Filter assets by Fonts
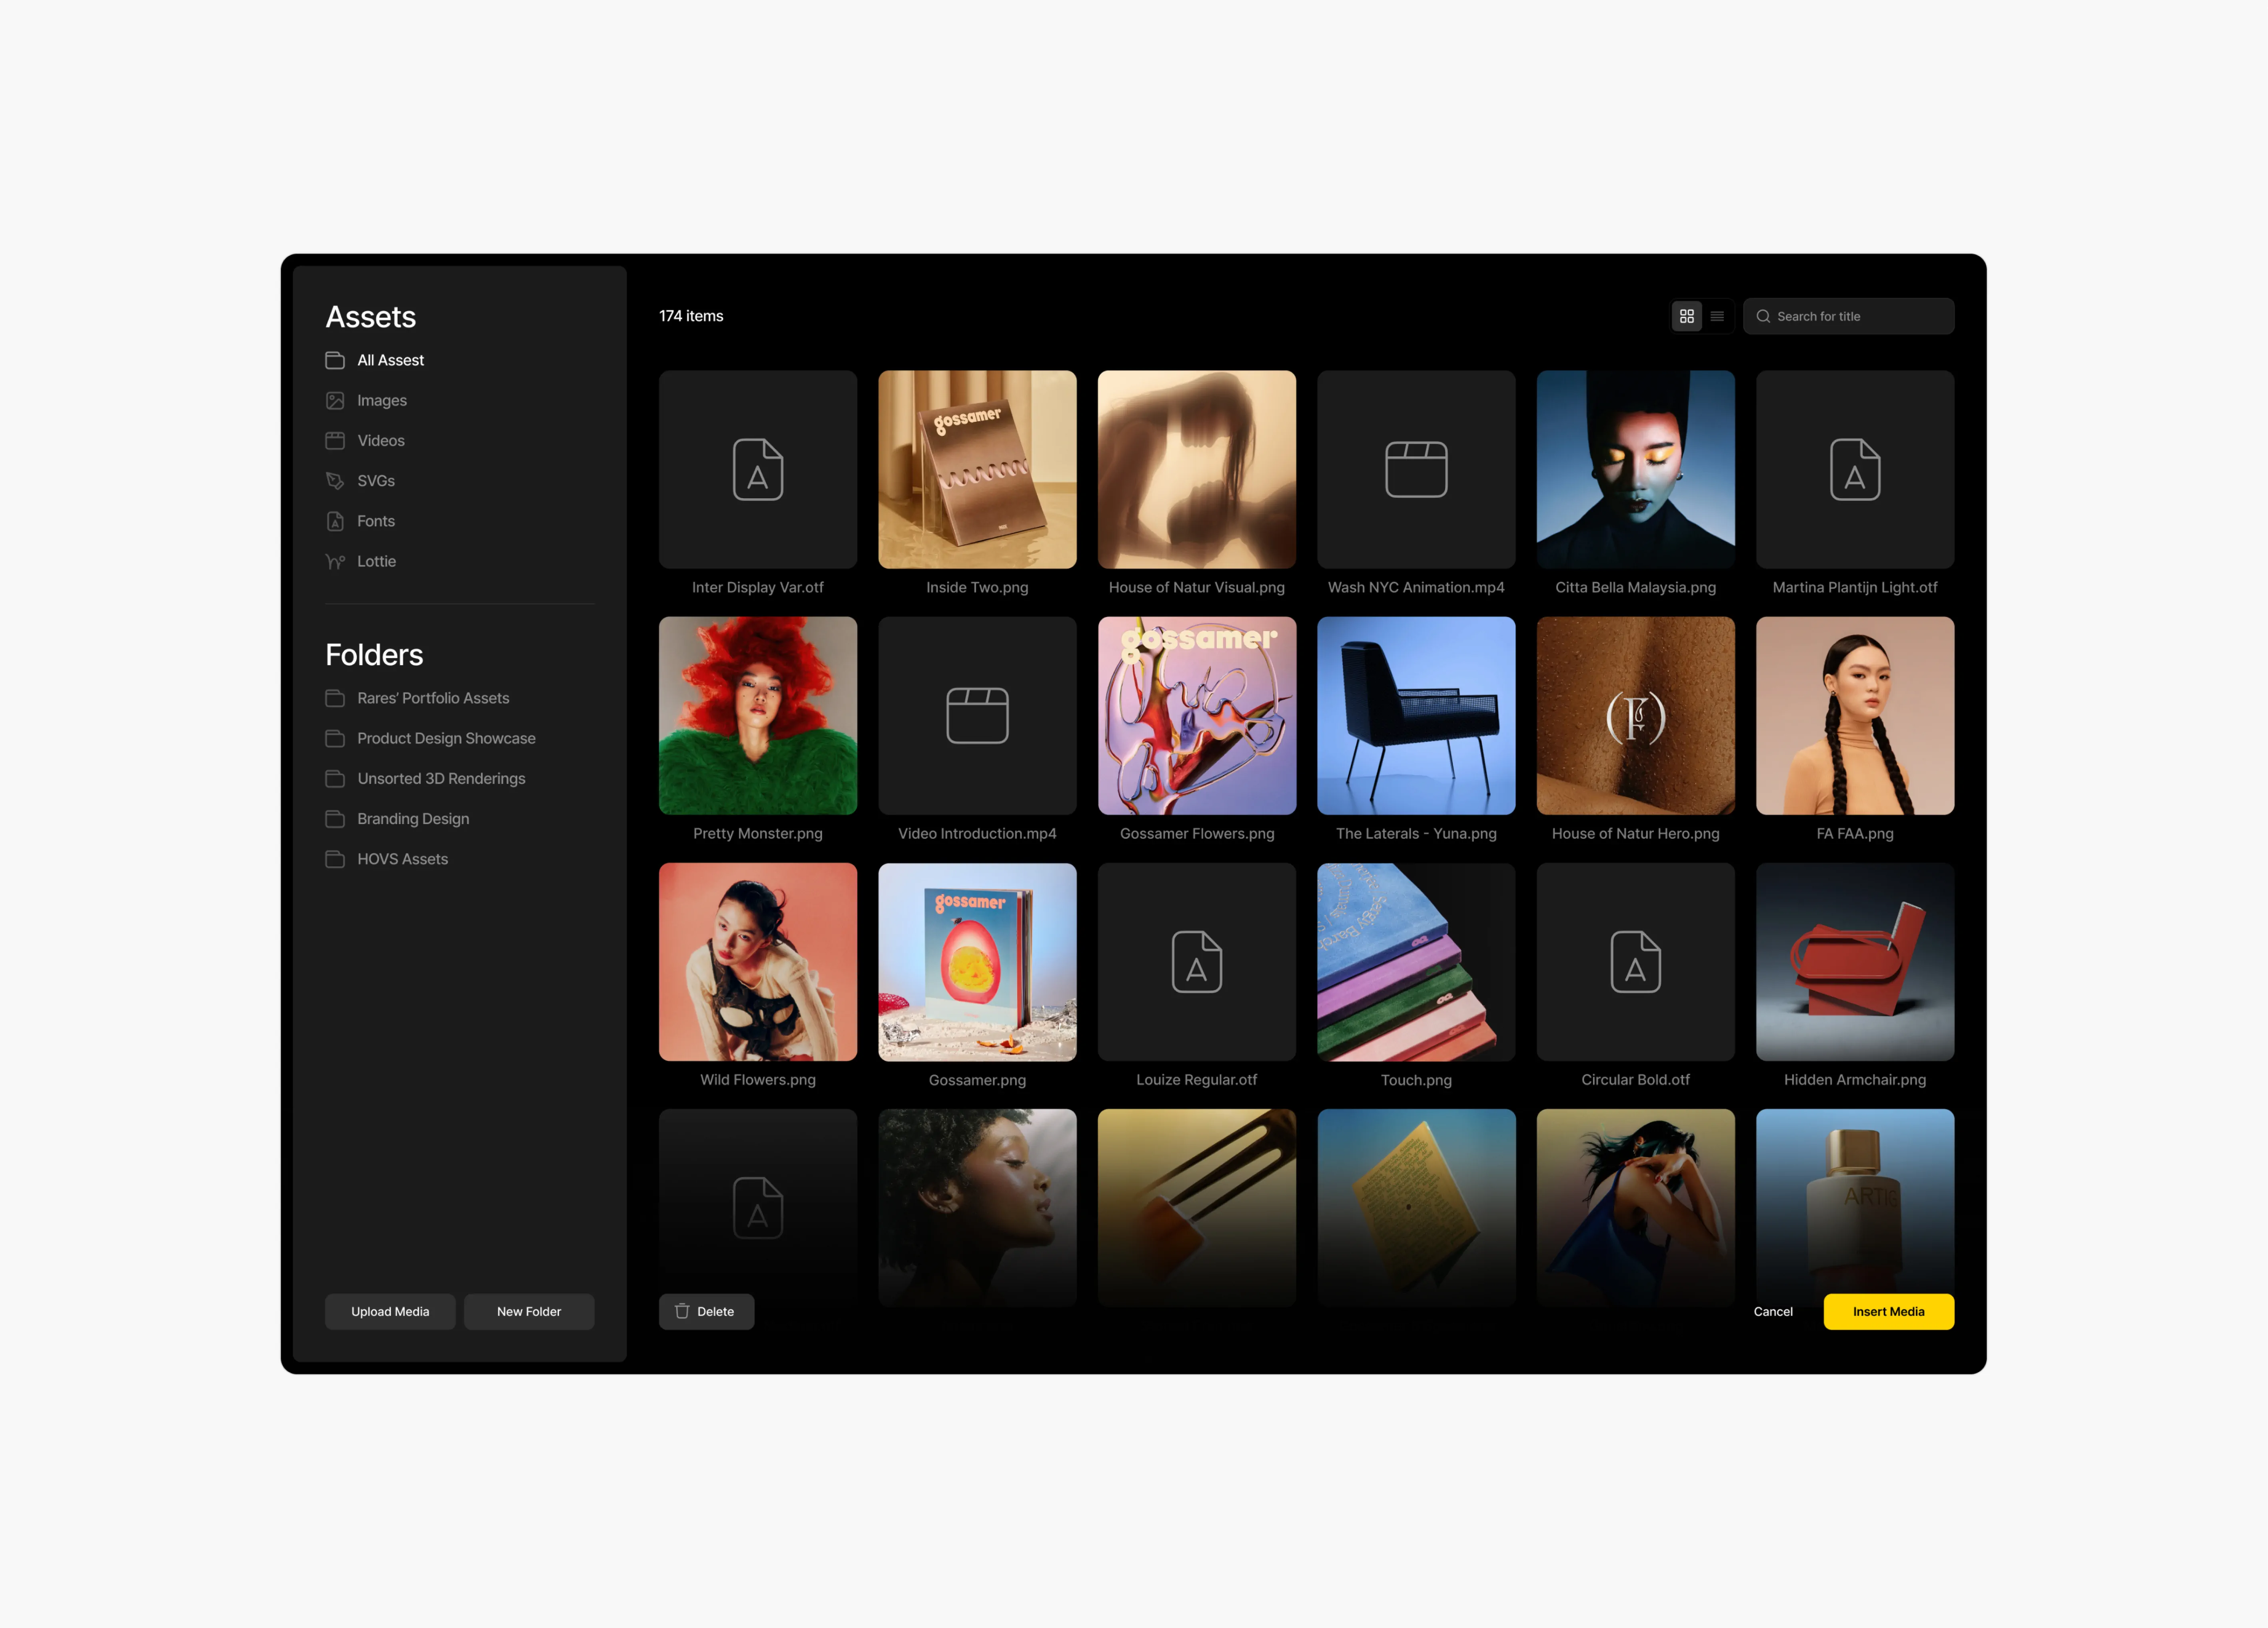Image resolution: width=2268 pixels, height=1628 pixels. [375, 521]
